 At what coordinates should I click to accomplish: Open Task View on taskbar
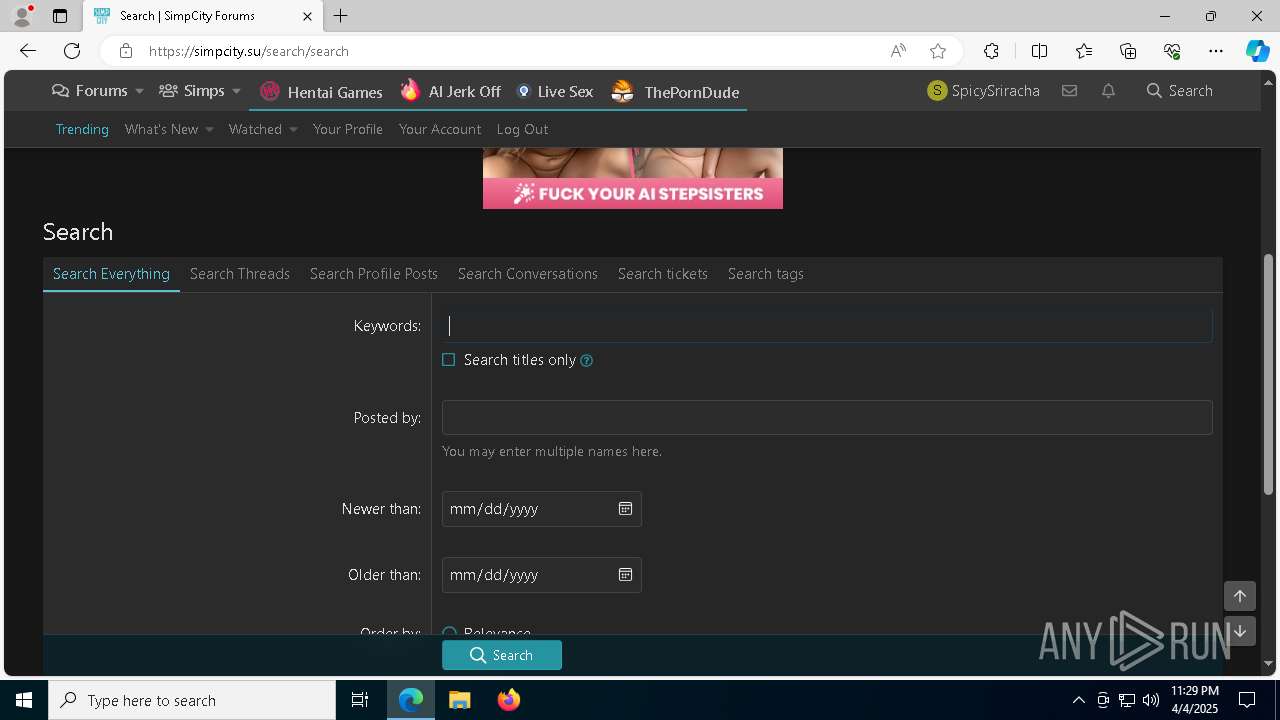[360, 700]
